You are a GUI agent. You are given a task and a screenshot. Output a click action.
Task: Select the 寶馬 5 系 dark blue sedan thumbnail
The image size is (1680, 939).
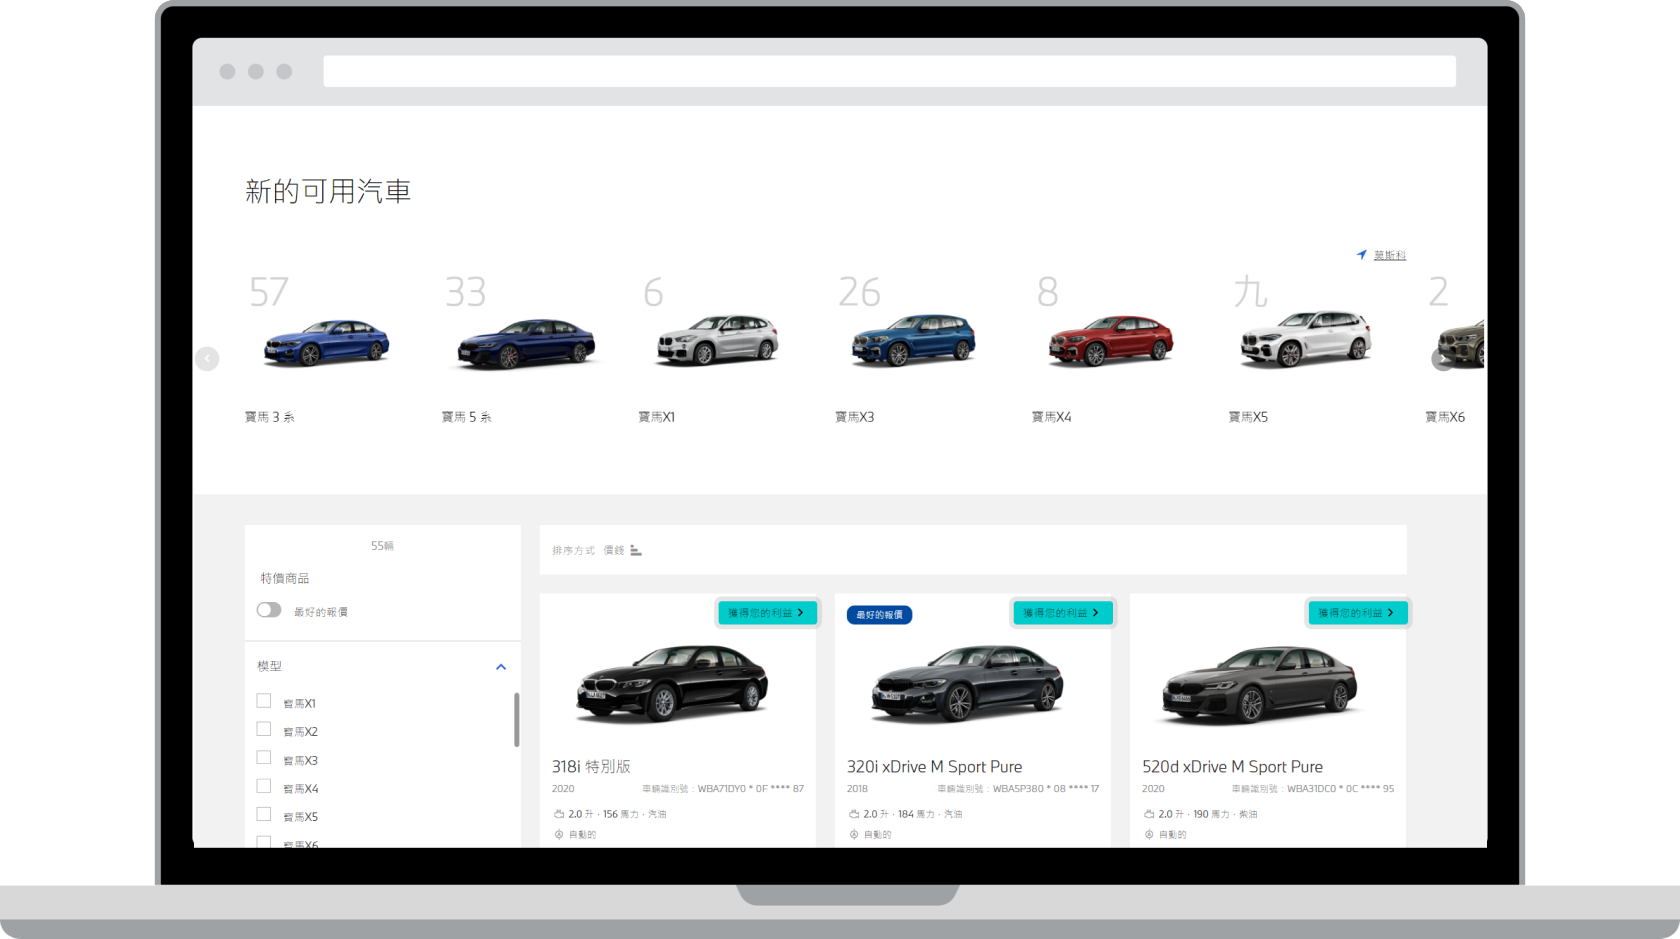tap(526, 343)
